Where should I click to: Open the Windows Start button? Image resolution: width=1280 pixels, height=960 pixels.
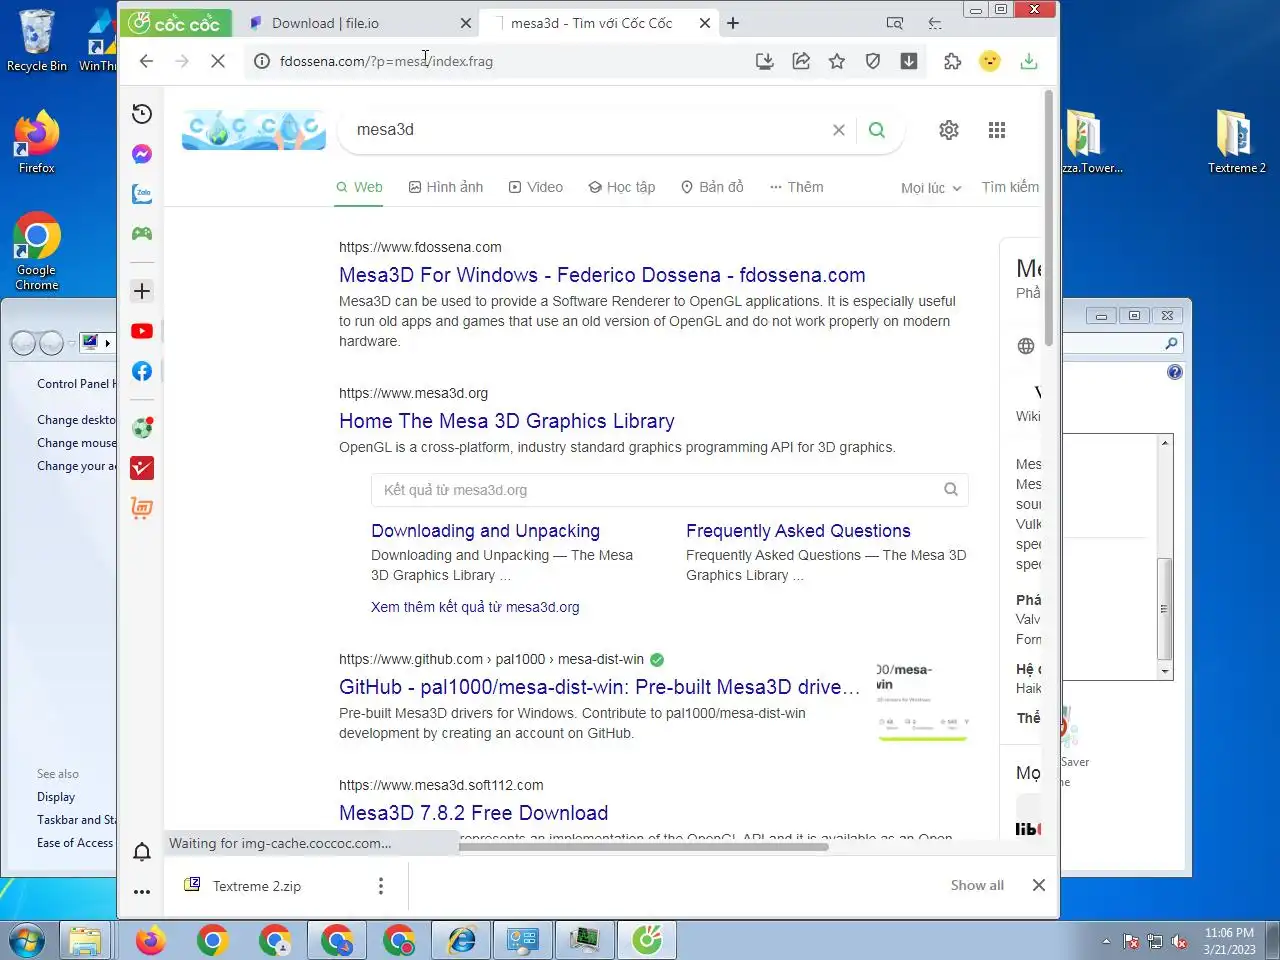27,941
